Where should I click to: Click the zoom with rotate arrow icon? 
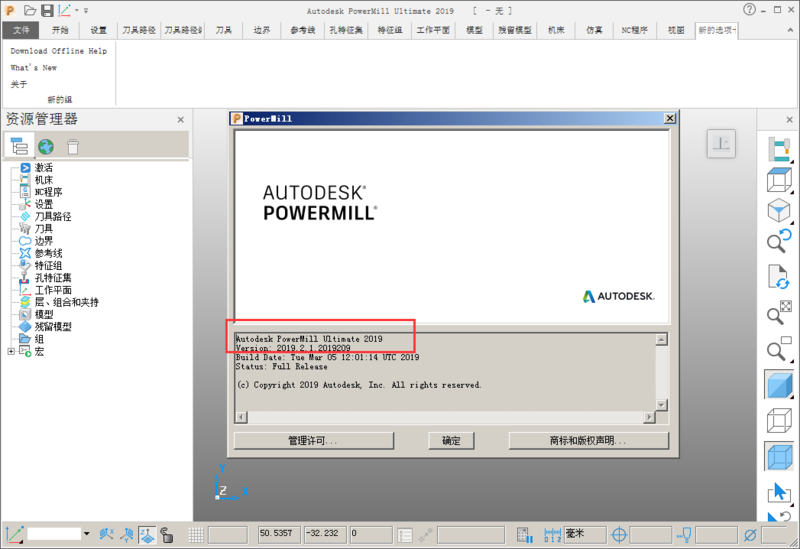coord(779,240)
